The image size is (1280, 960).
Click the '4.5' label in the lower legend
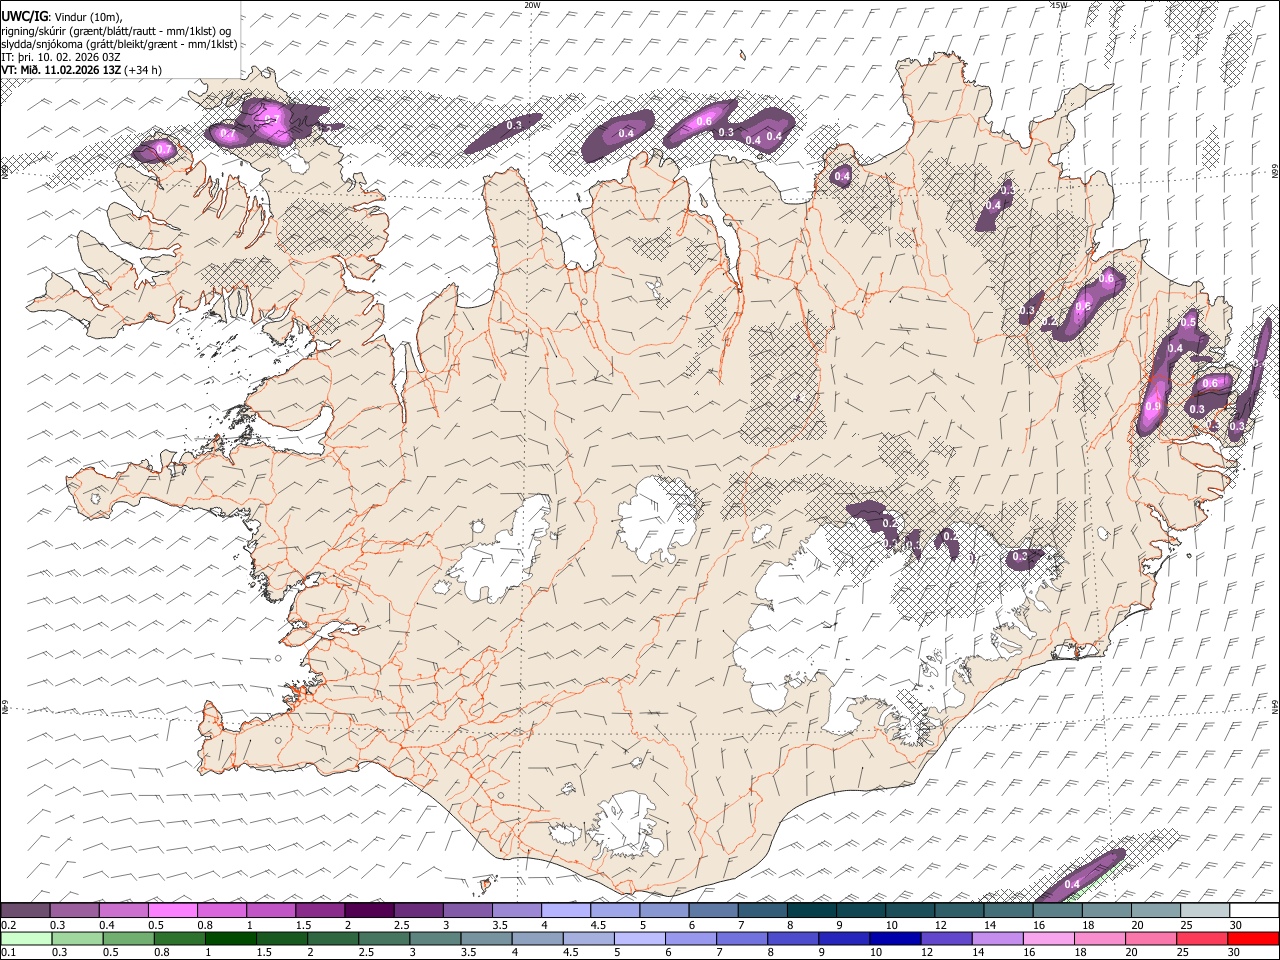571,952
